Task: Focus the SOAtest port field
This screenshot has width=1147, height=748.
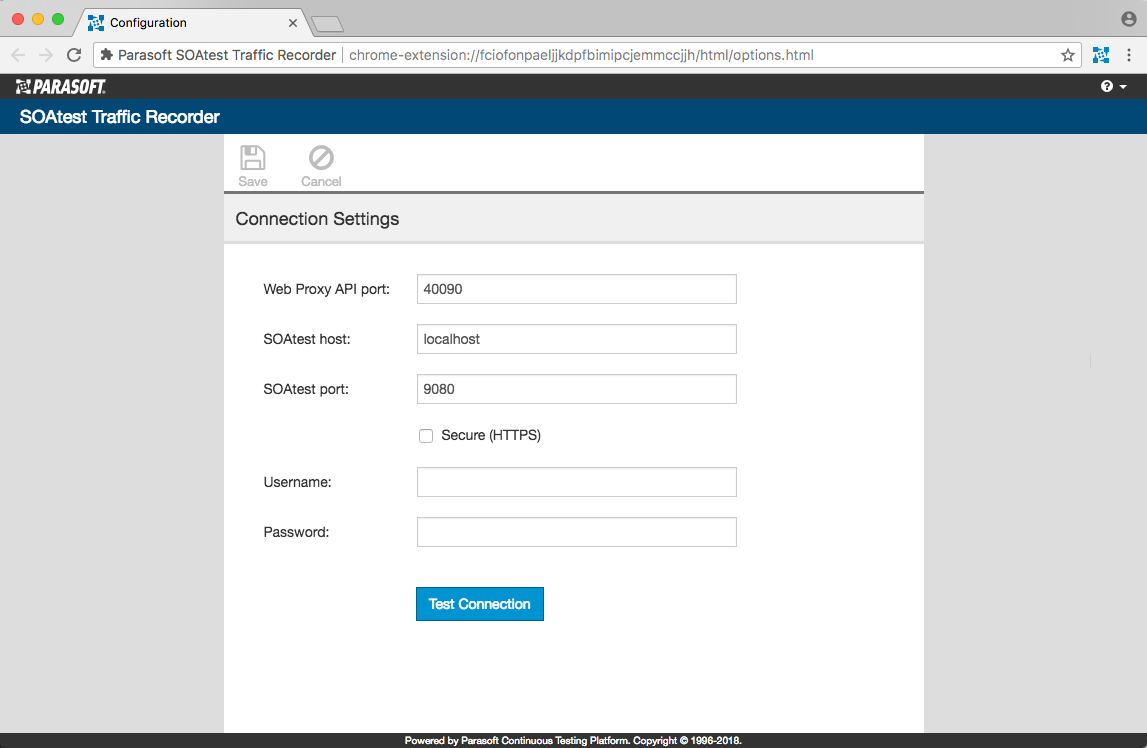Action: click(x=576, y=389)
